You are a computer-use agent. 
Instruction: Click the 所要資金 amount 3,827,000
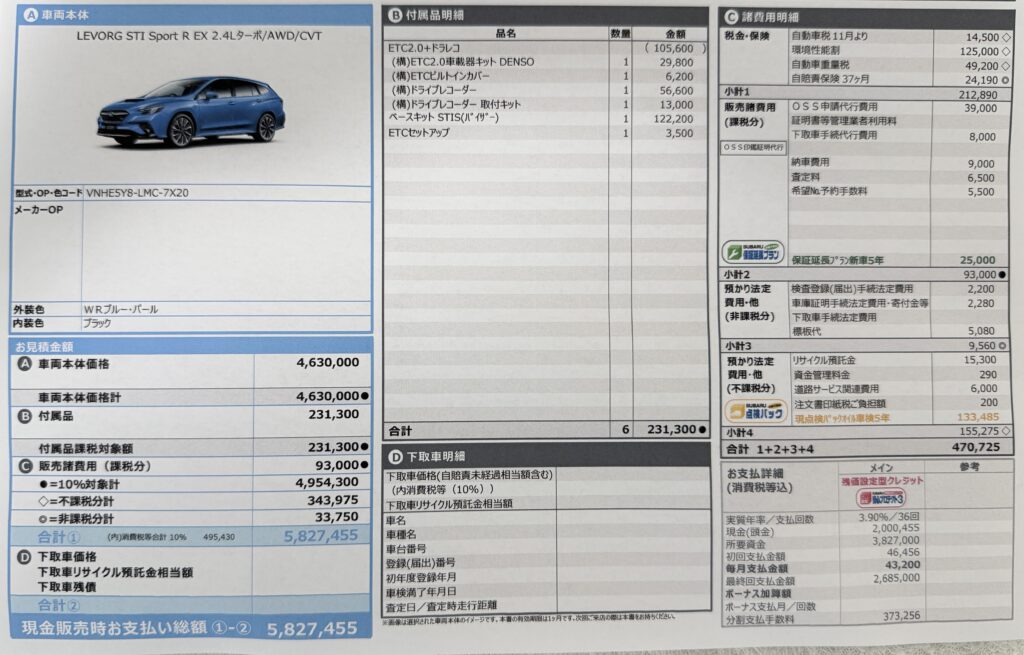896,541
